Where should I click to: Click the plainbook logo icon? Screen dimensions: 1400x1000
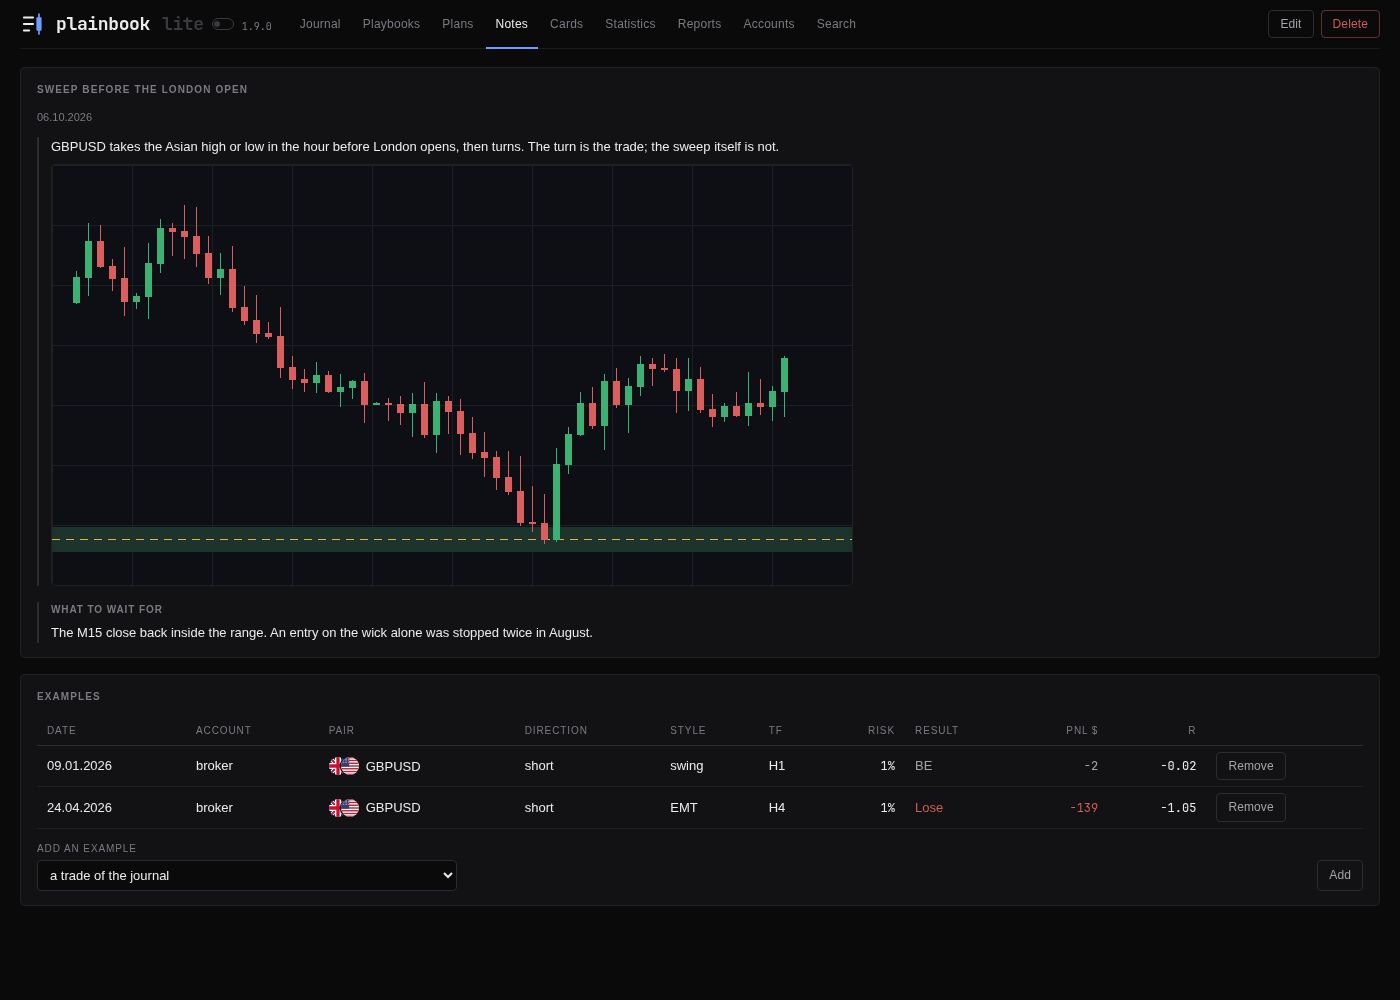coord(32,24)
